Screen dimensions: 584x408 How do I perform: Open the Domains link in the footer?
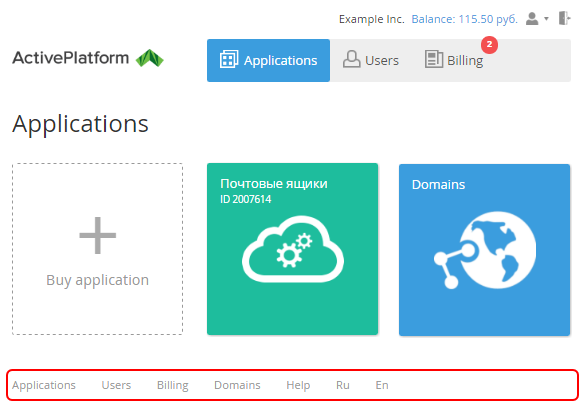pos(237,385)
